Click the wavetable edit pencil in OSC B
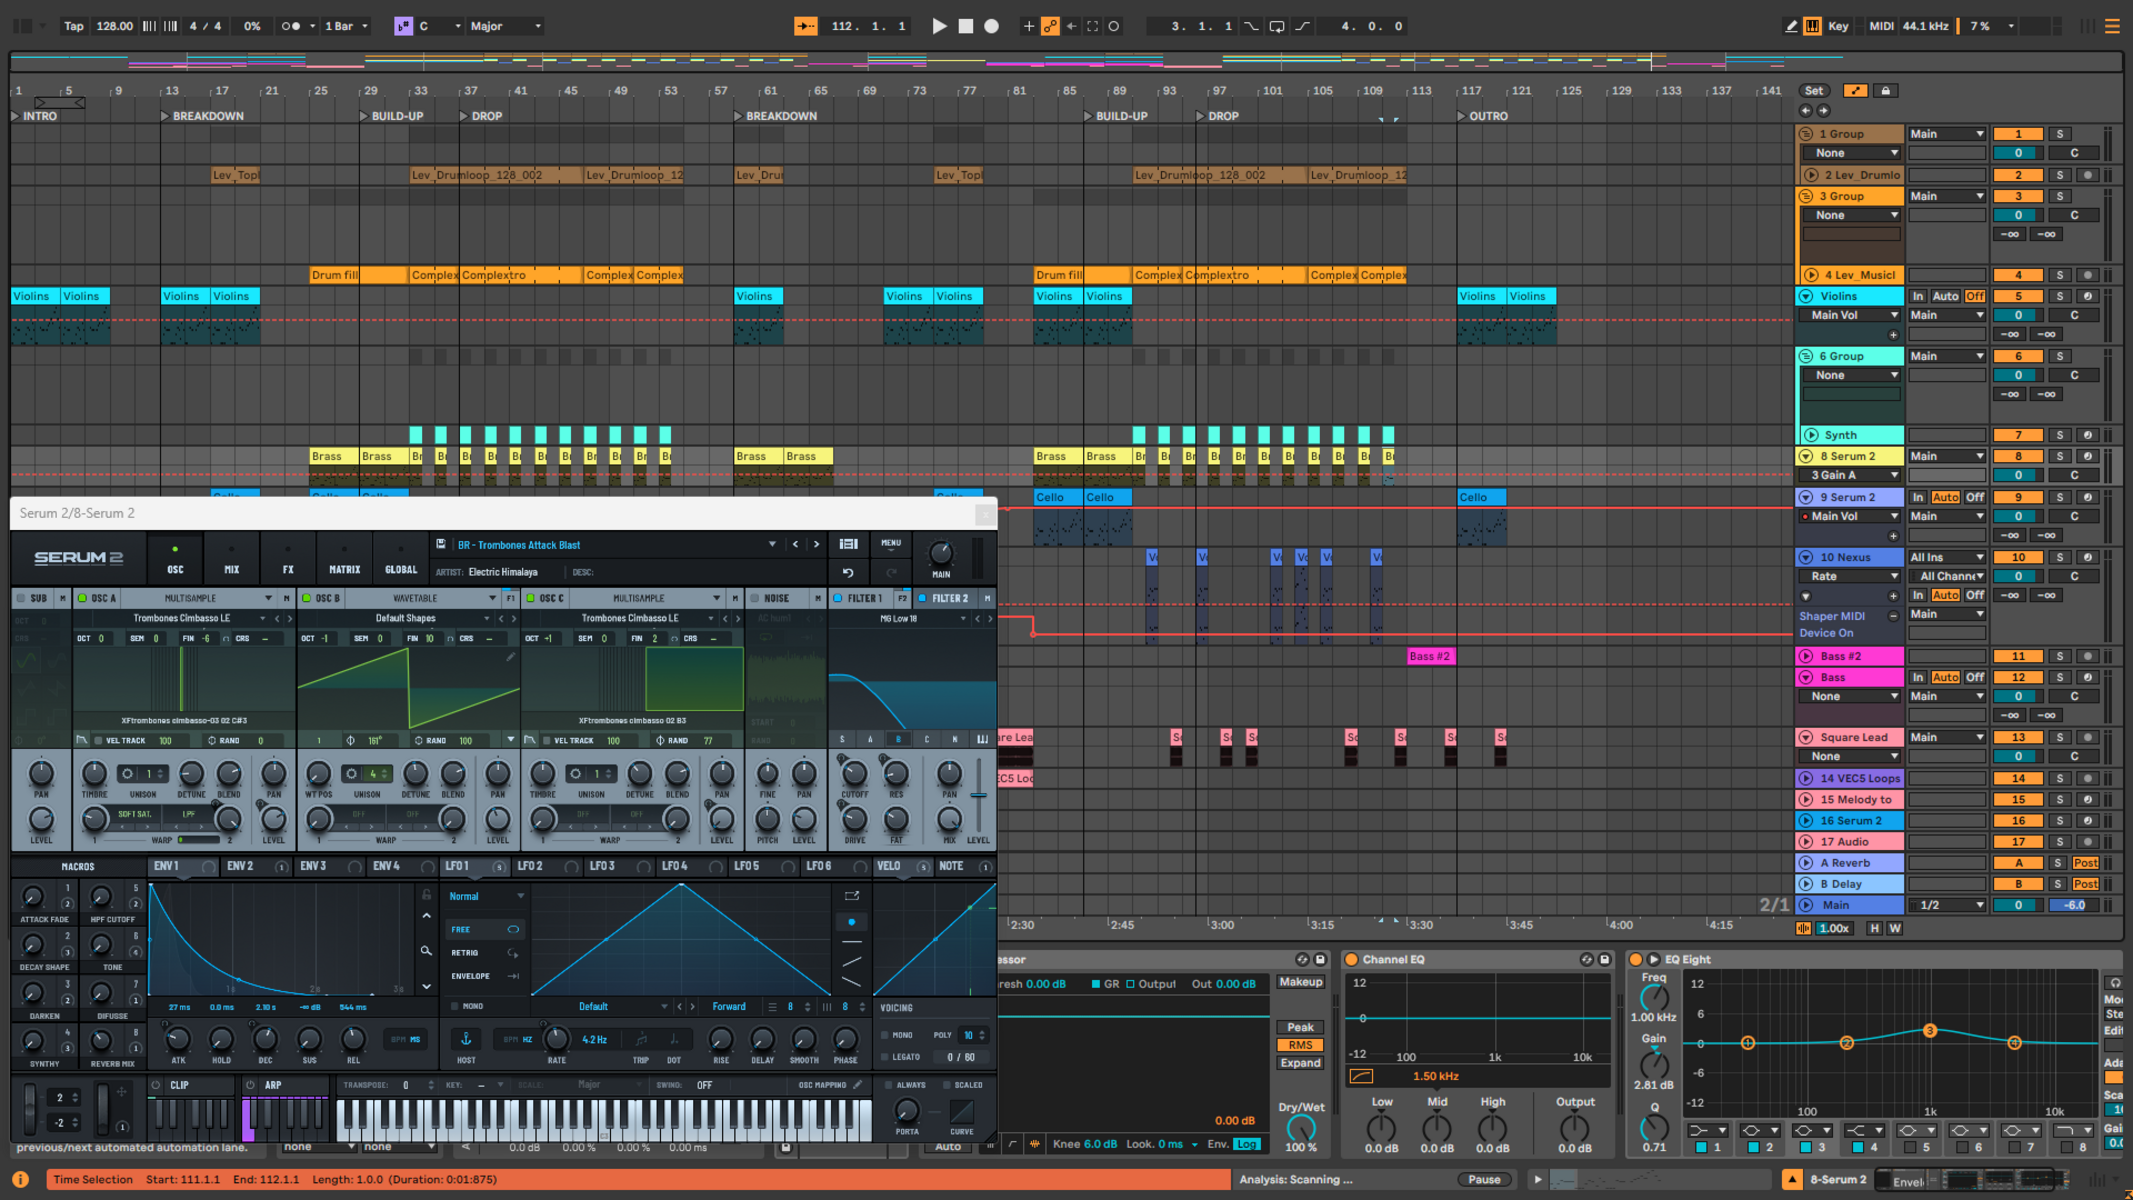The image size is (2133, 1200). (x=510, y=657)
